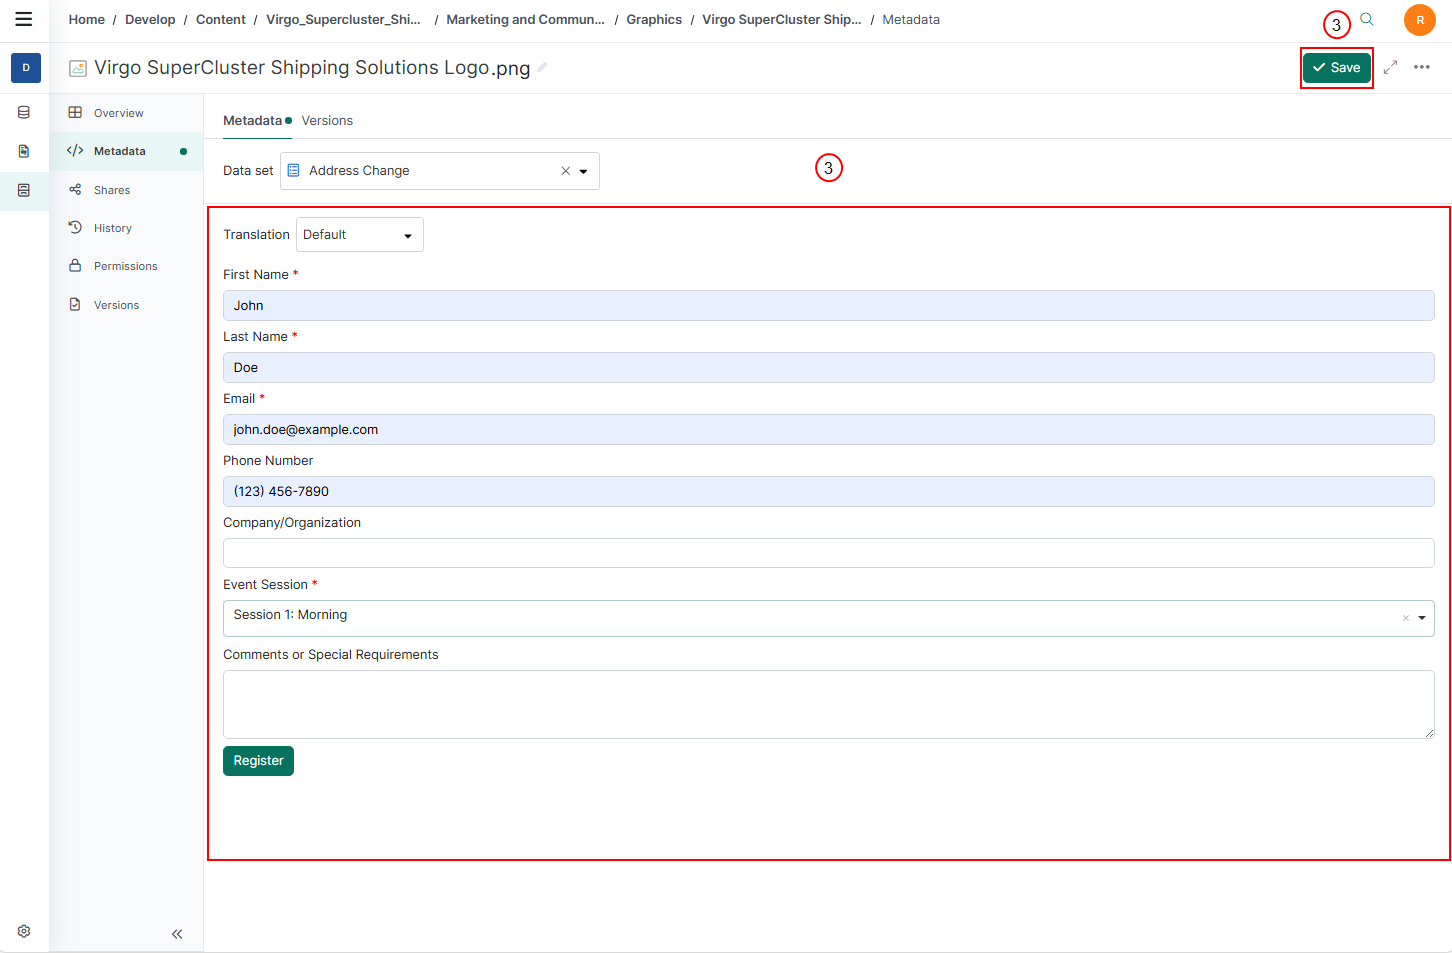Clear the Address Change data set selection
This screenshot has width=1452, height=953.
click(x=565, y=171)
